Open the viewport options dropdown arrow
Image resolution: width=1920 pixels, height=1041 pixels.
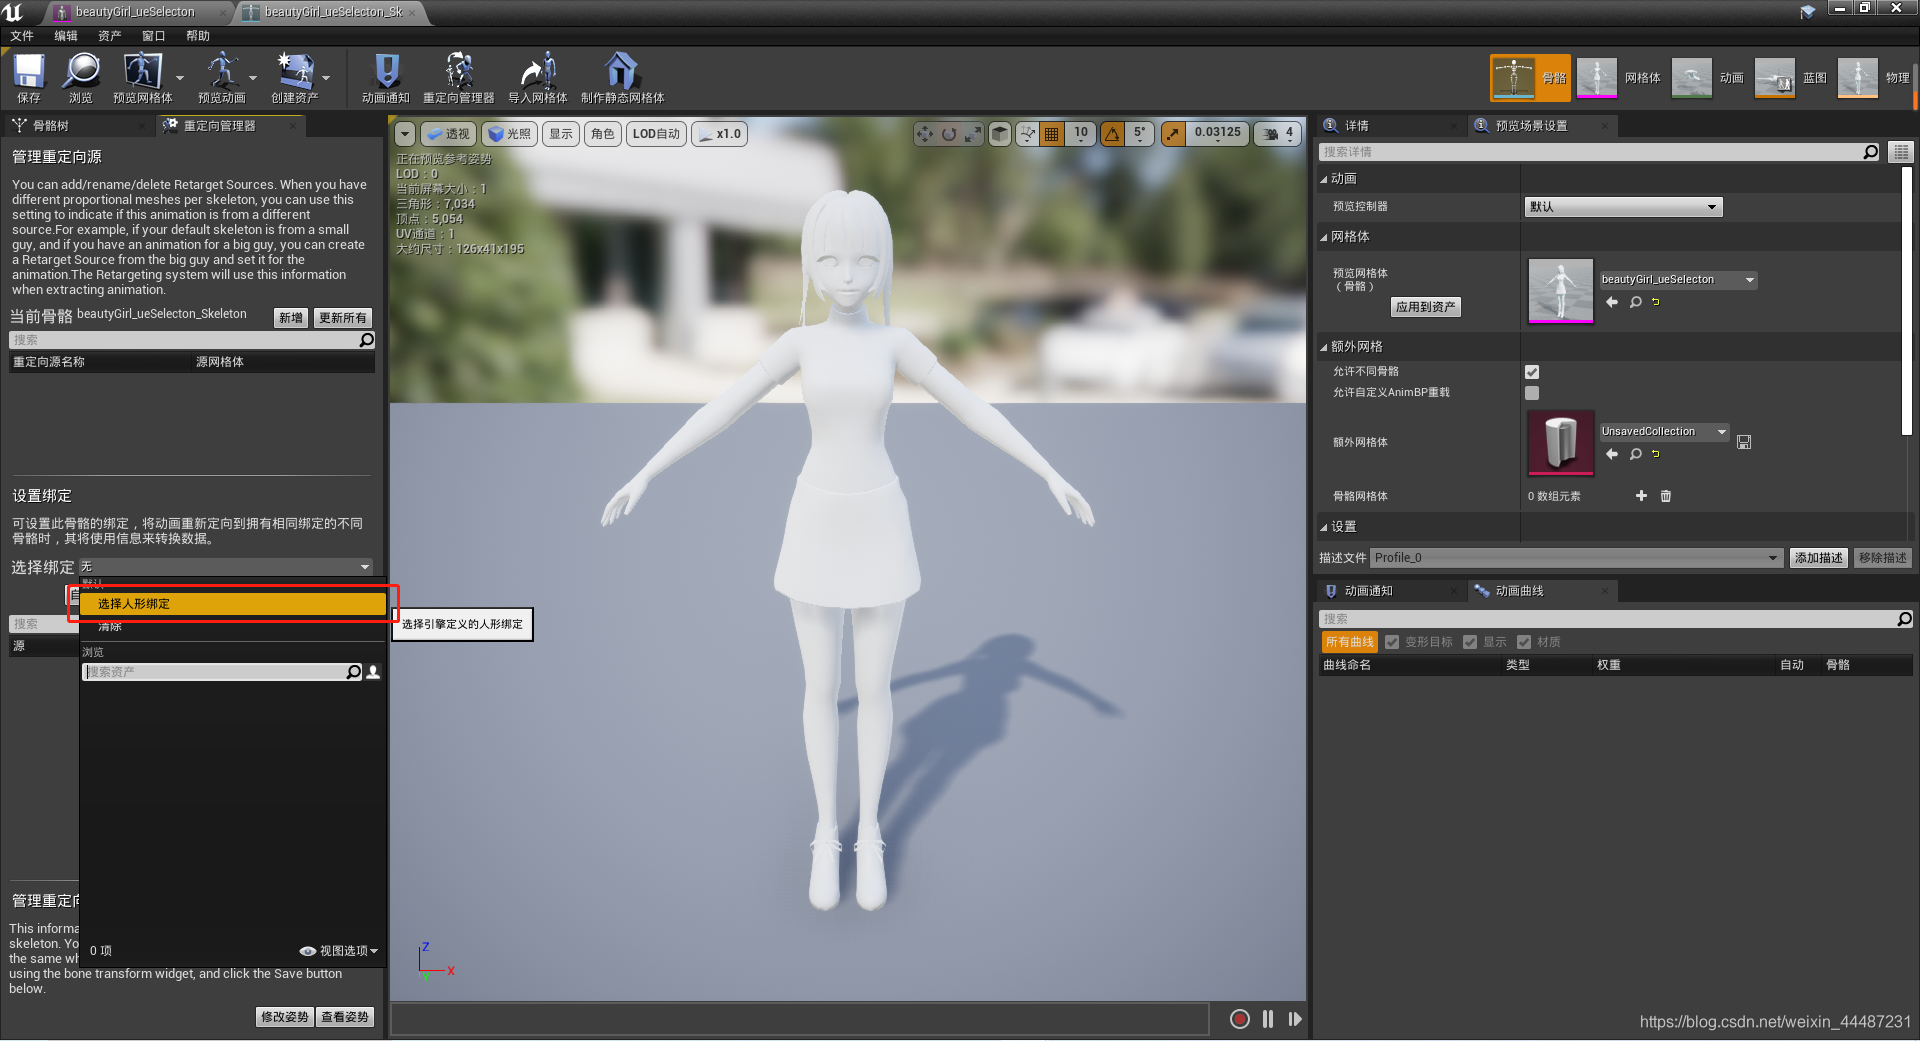[x=405, y=134]
